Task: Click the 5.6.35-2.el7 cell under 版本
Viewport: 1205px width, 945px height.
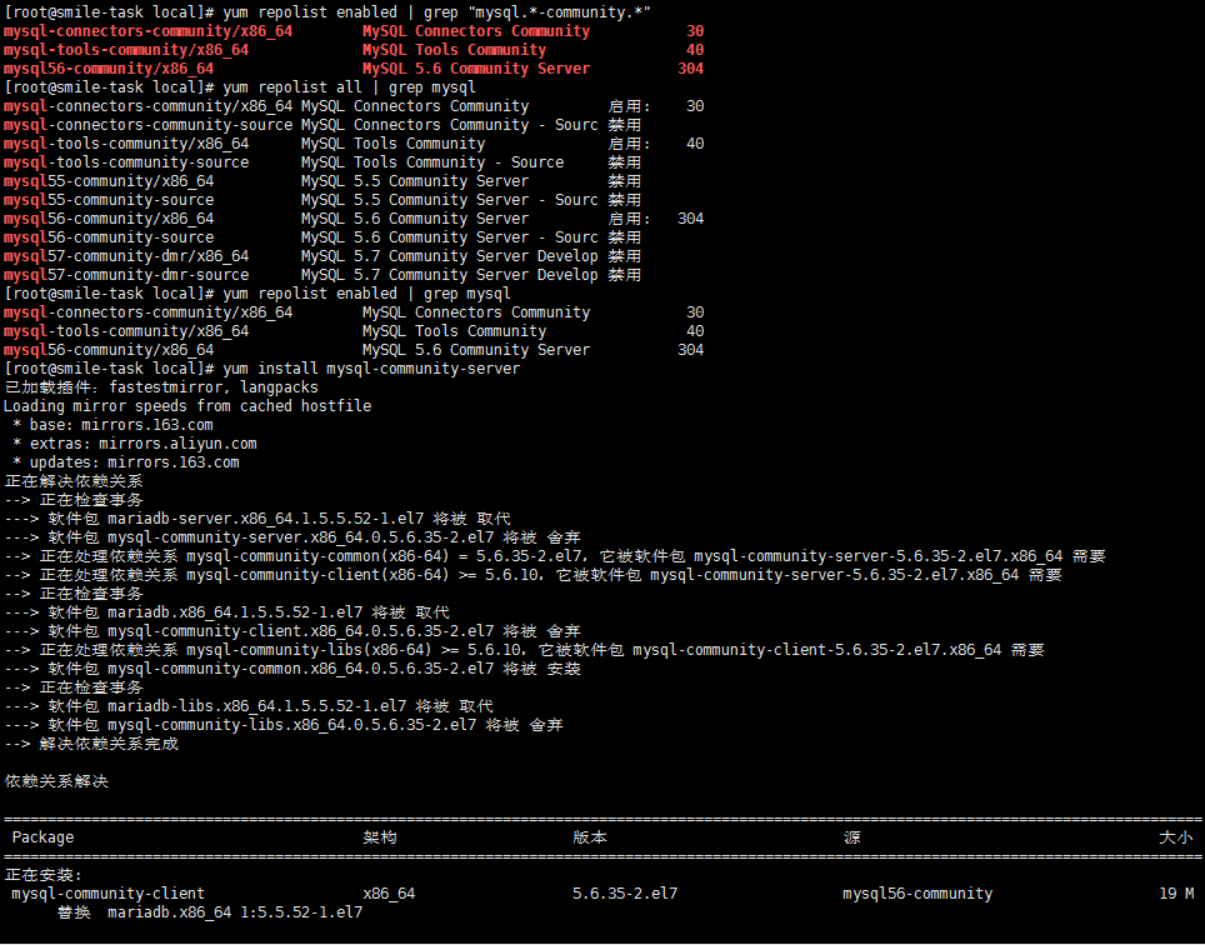Action: [625, 893]
